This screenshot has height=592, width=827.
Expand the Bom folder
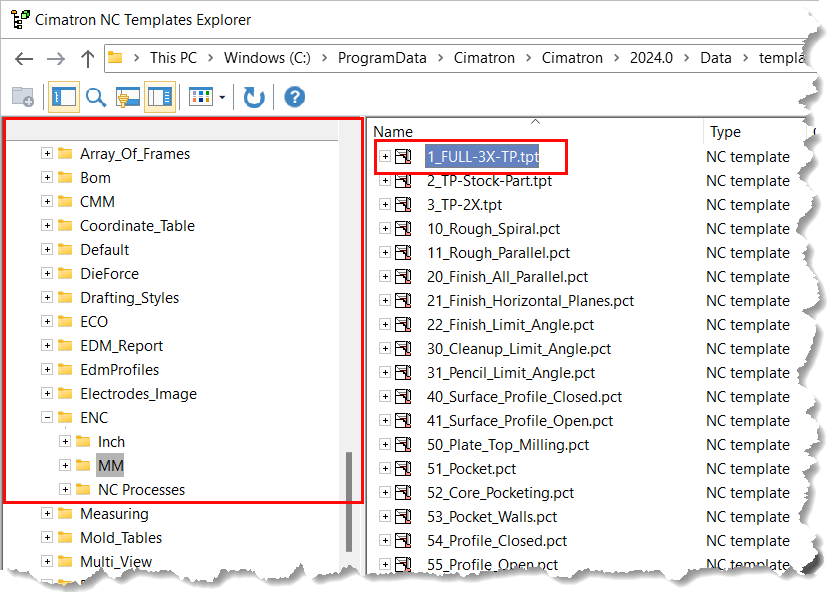(x=47, y=177)
